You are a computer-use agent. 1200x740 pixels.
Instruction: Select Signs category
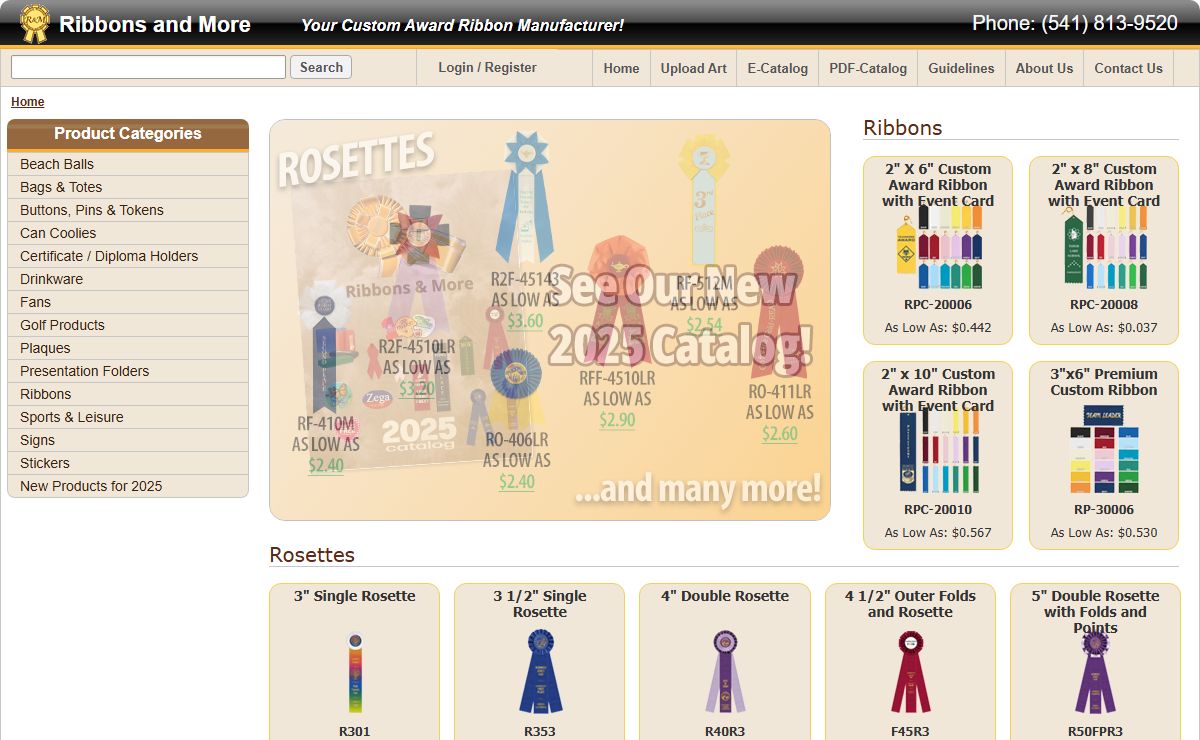(128, 440)
